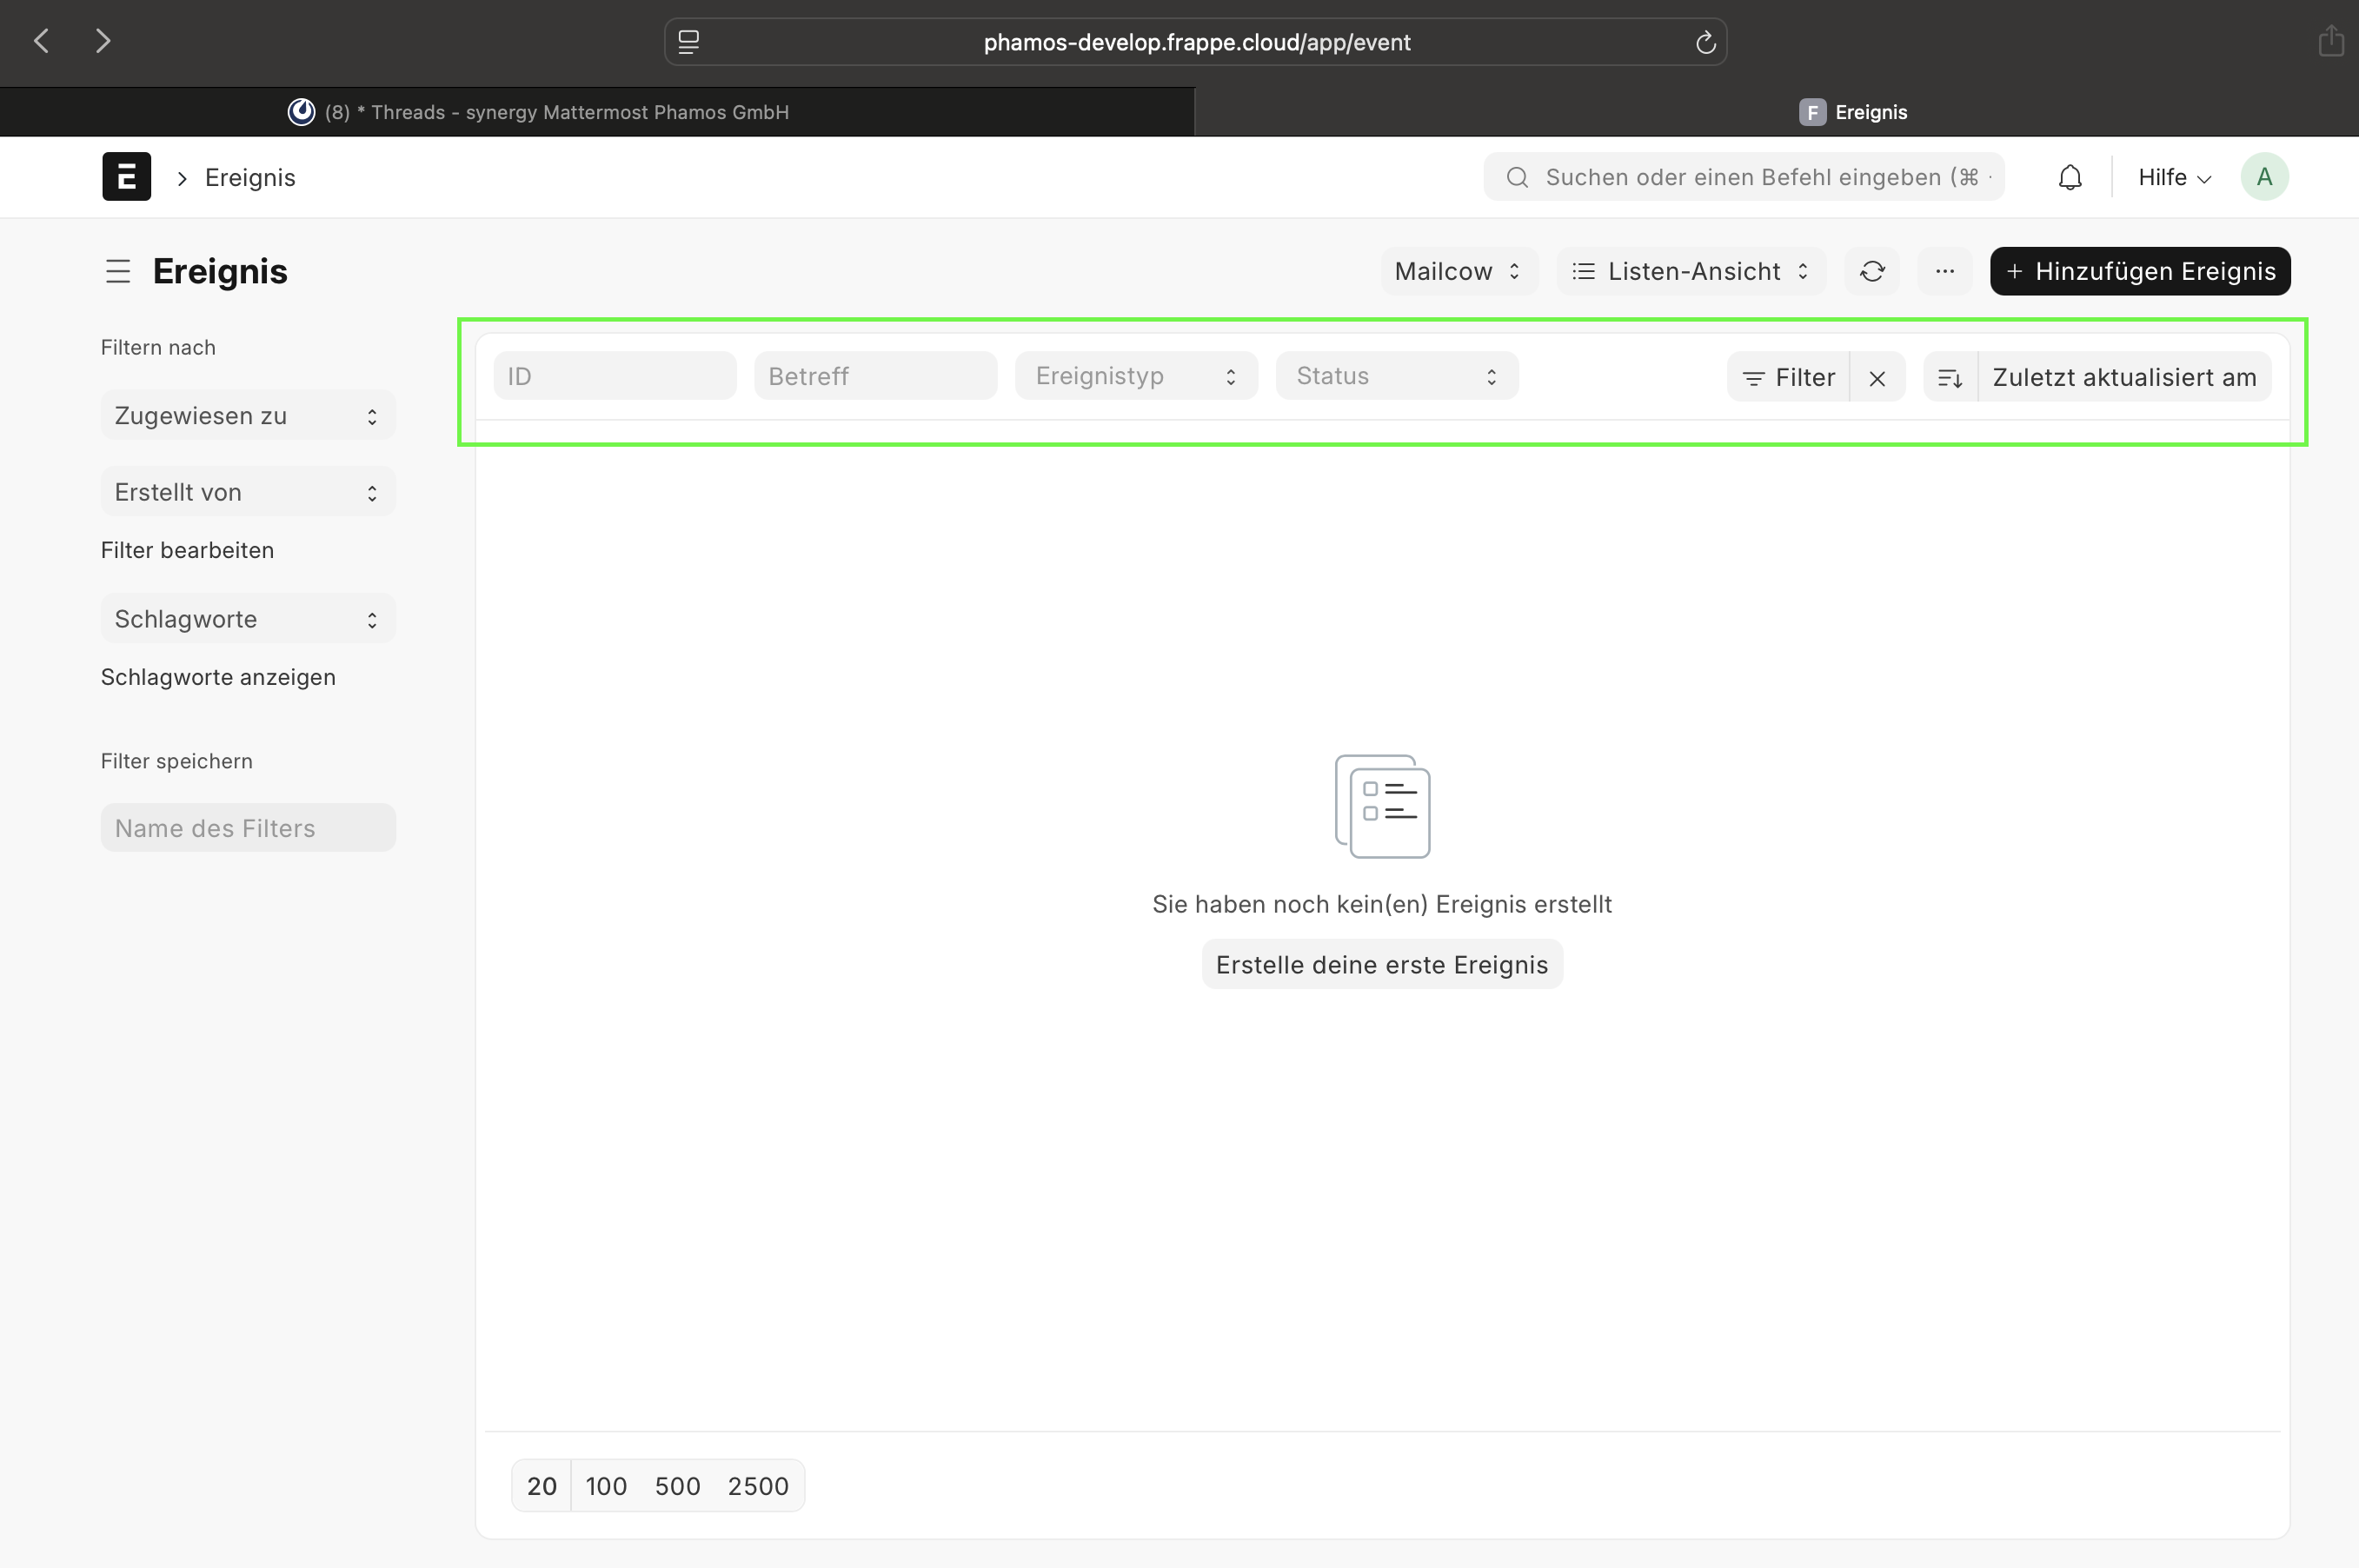Expand the Ereignistyp filter dropdown
This screenshot has width=2359, height=1568.
1135,376
